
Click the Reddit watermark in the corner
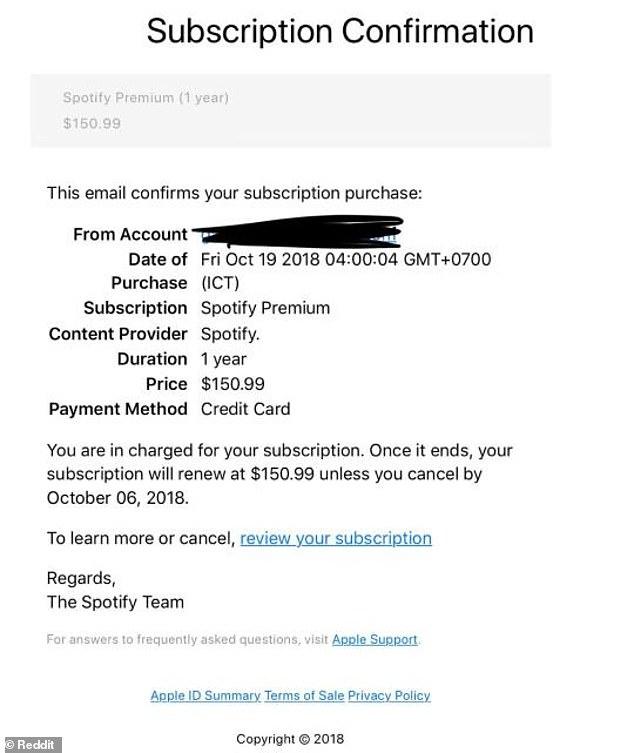coord(32,745)
